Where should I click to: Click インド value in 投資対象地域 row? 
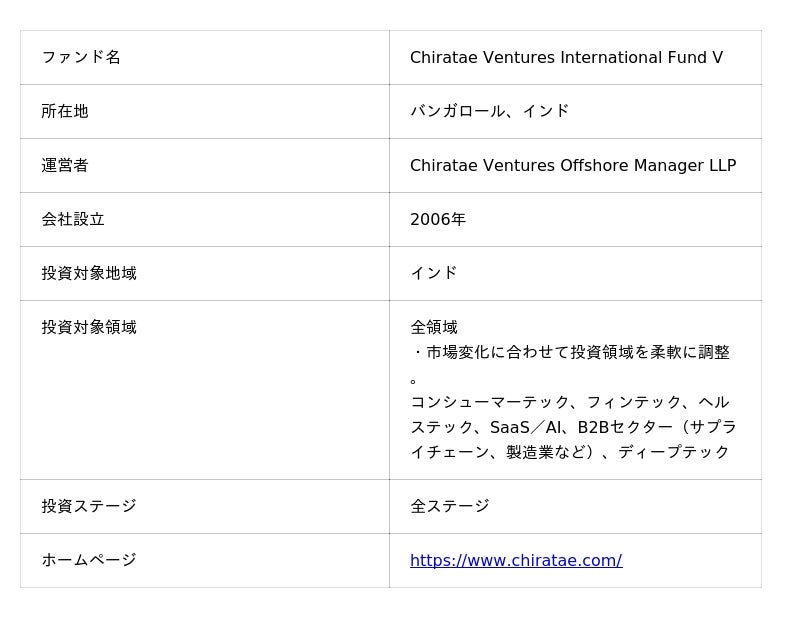click(434, 274)
